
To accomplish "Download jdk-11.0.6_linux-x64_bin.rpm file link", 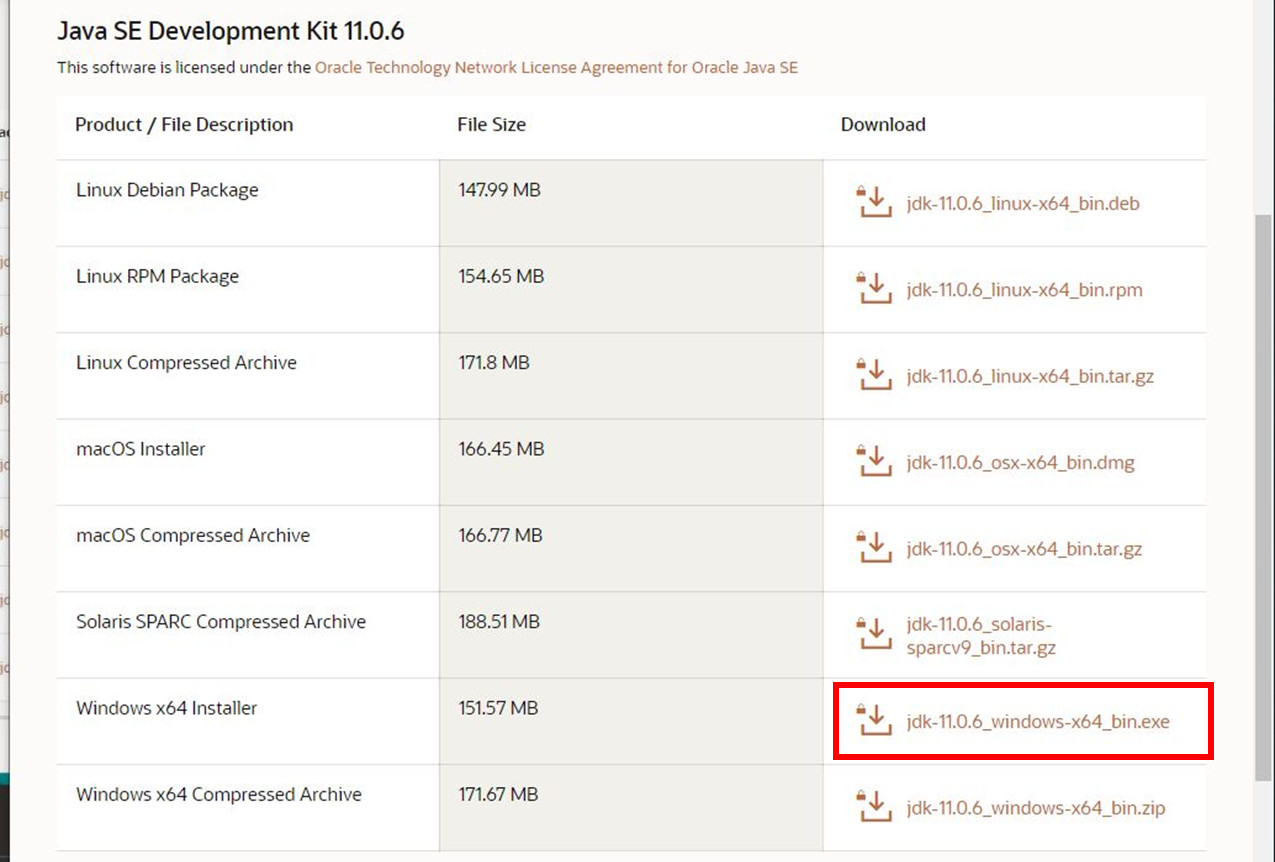I will [x=1024, y=290].
